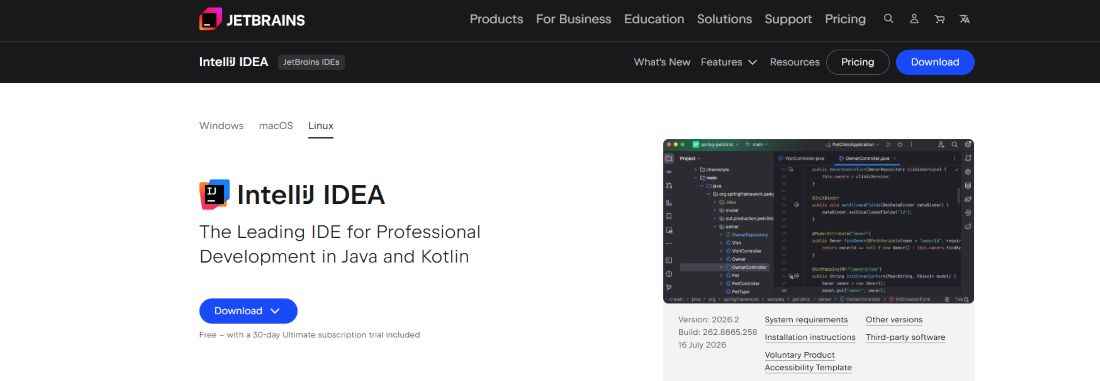Open the Resources link

click(x=794, y=62)
